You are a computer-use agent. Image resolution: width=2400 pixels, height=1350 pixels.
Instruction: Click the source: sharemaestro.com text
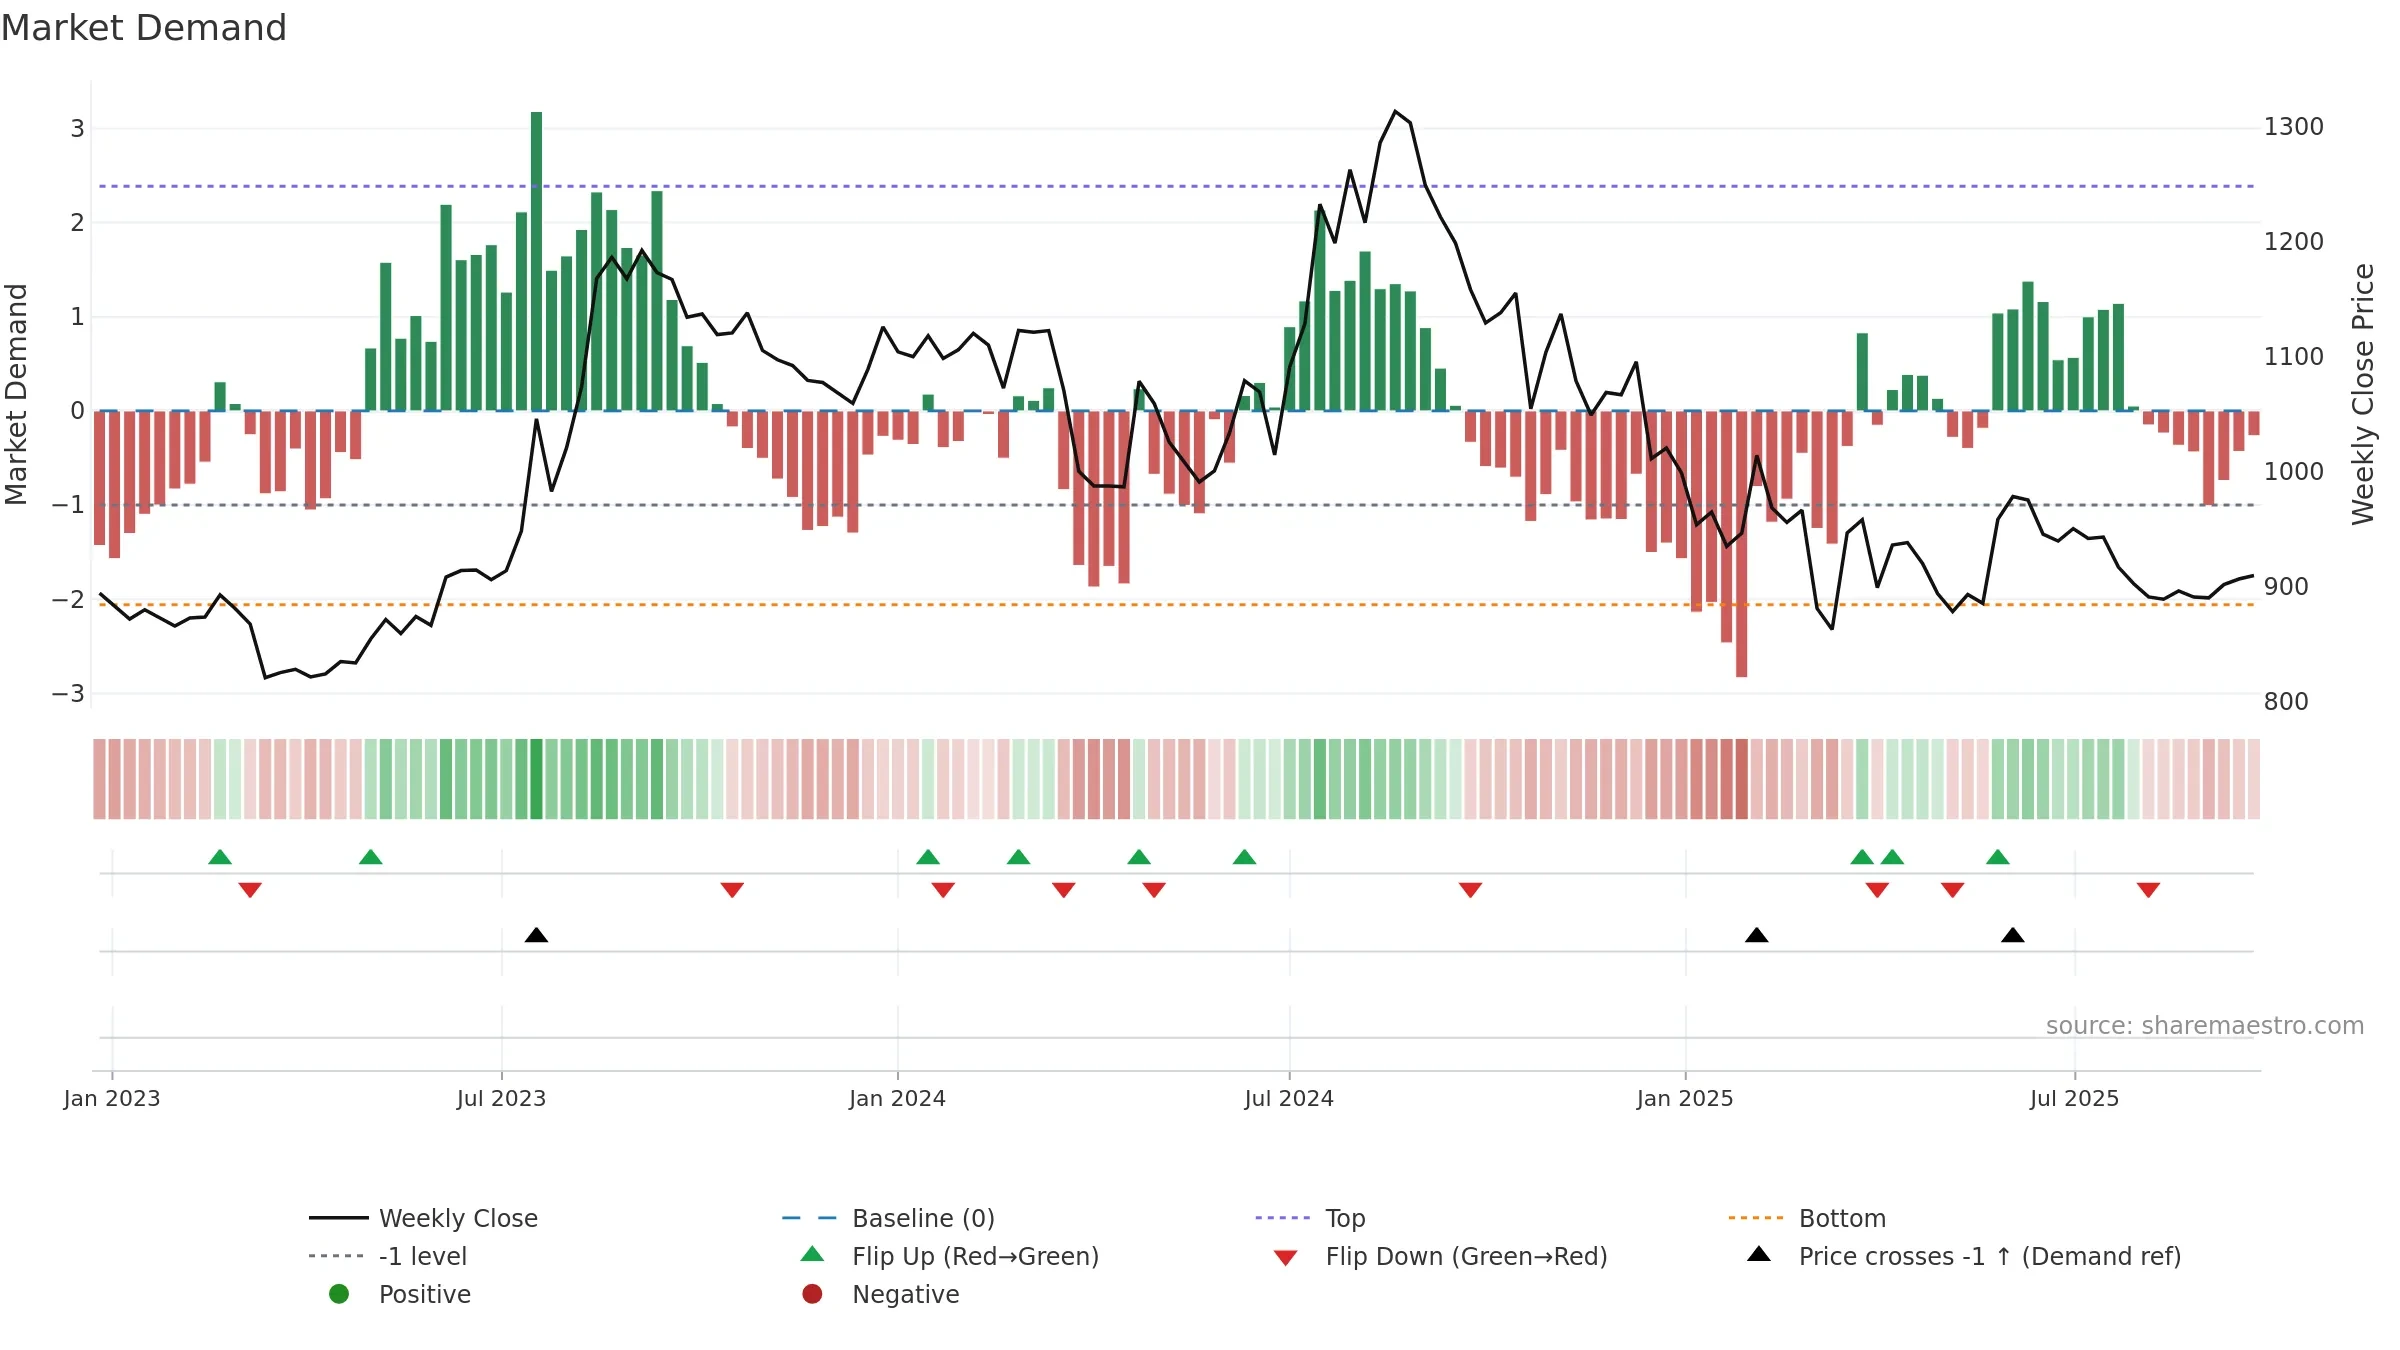click(x=2205, y=1025)
